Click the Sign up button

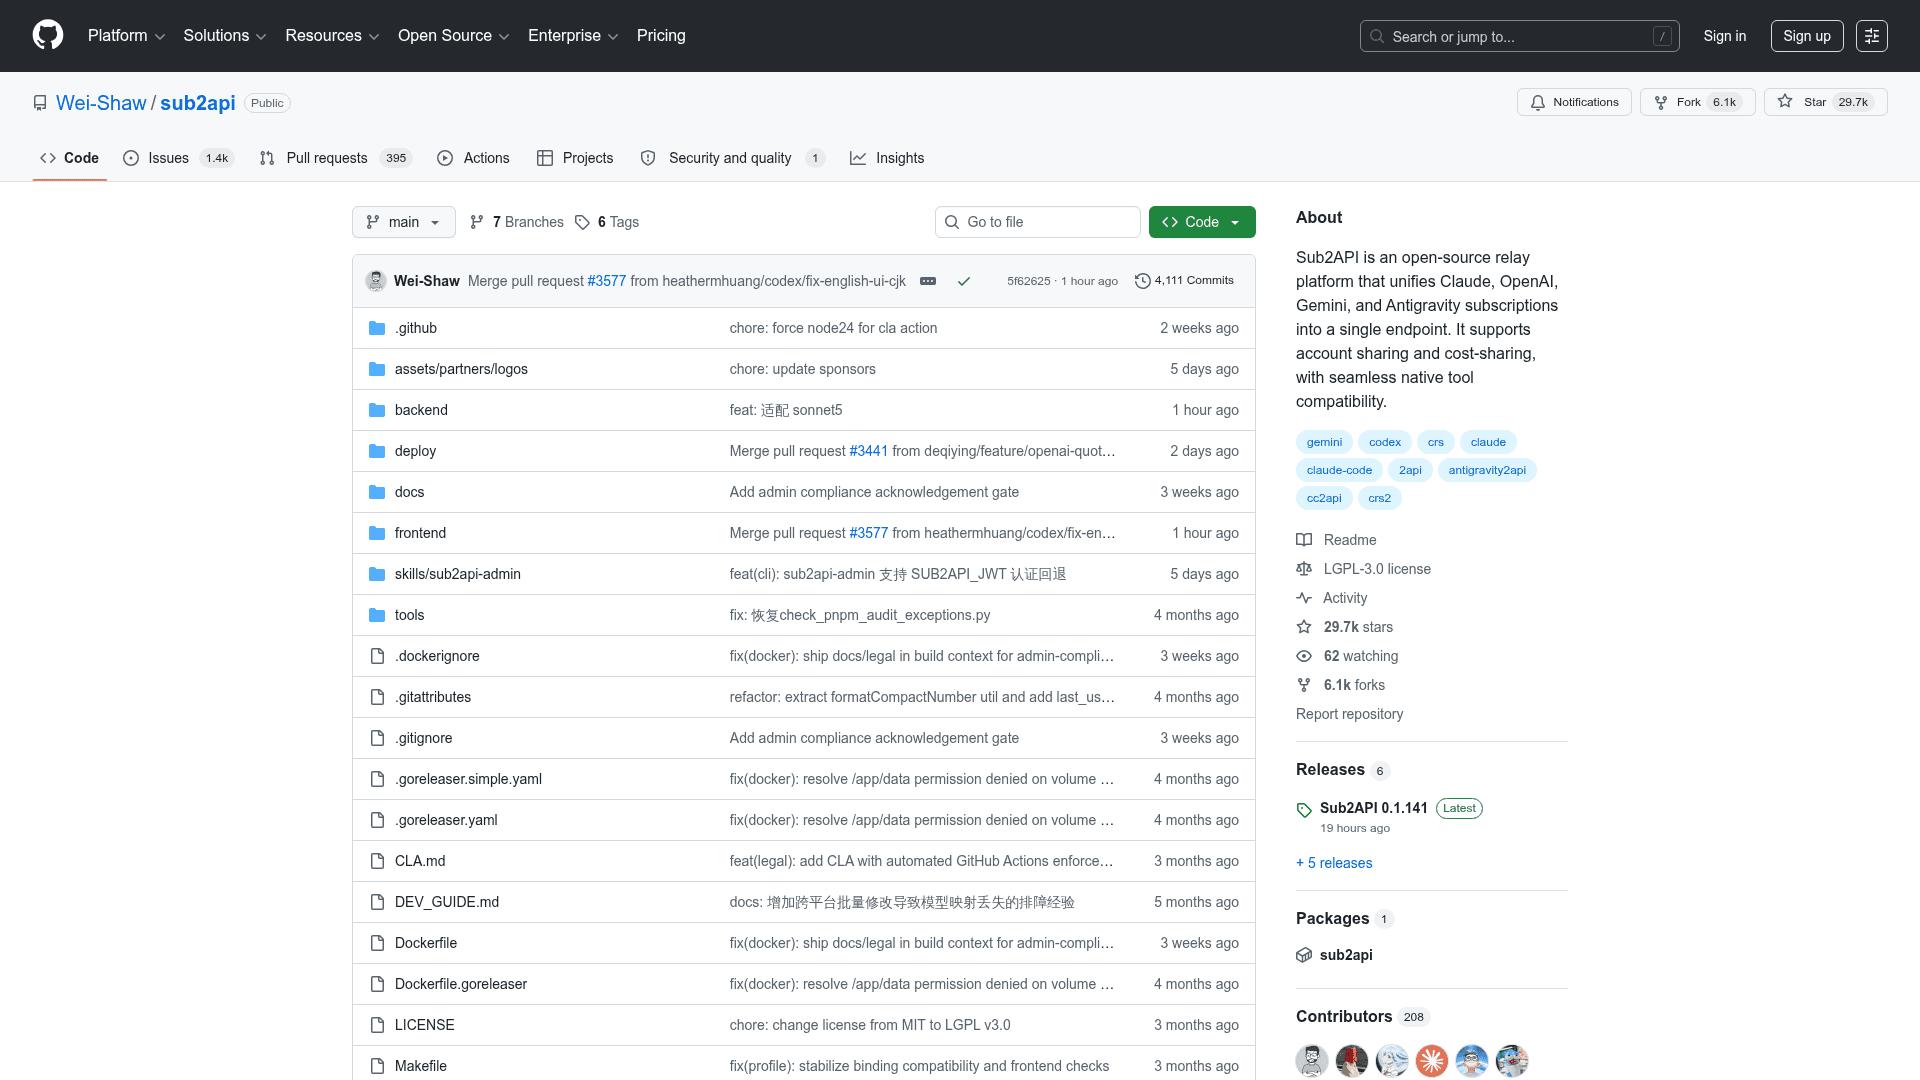pyautogui.click(x=1807, y=36)
